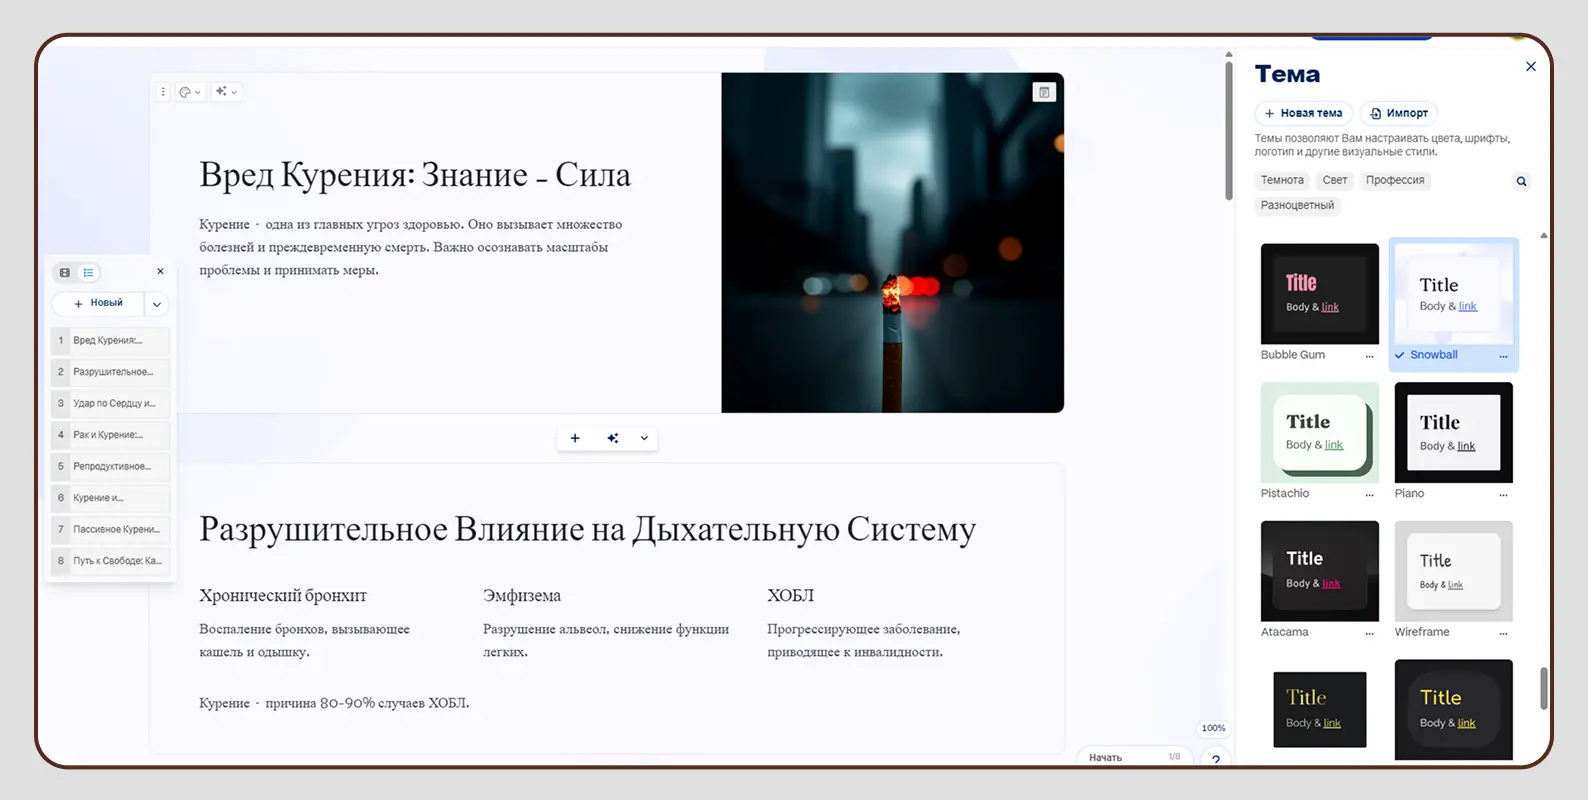The height and width of the screenshot is (800, 1588).
Task: Switch the outline to filmstrip view
Action: pos(65,273)
